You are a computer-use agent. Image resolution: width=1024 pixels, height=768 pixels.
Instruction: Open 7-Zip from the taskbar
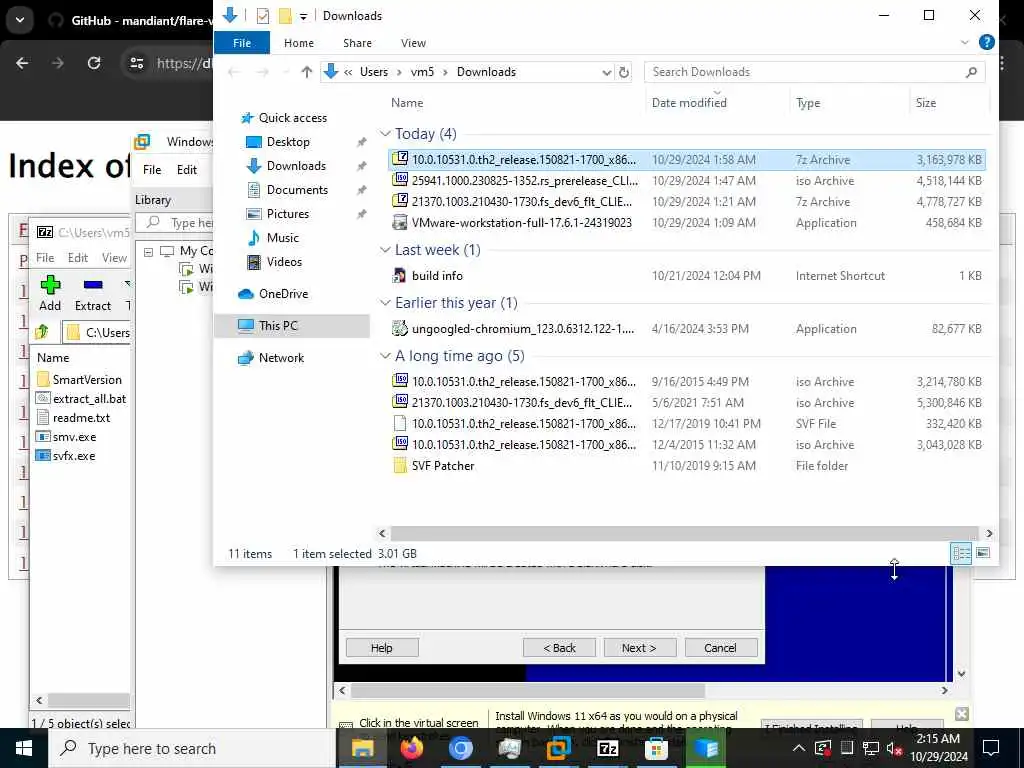(x=607, y=748)
